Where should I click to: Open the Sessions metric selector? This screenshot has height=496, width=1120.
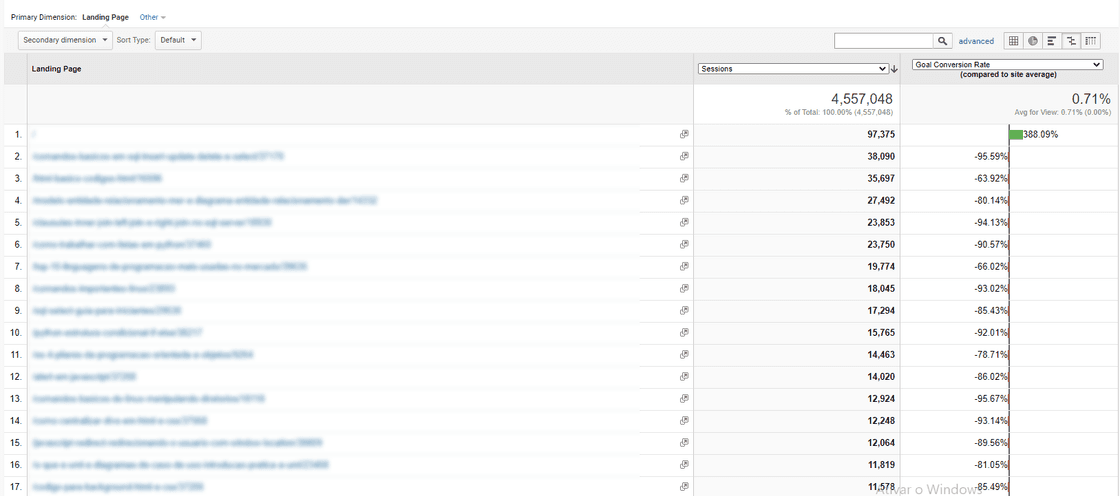792,68
